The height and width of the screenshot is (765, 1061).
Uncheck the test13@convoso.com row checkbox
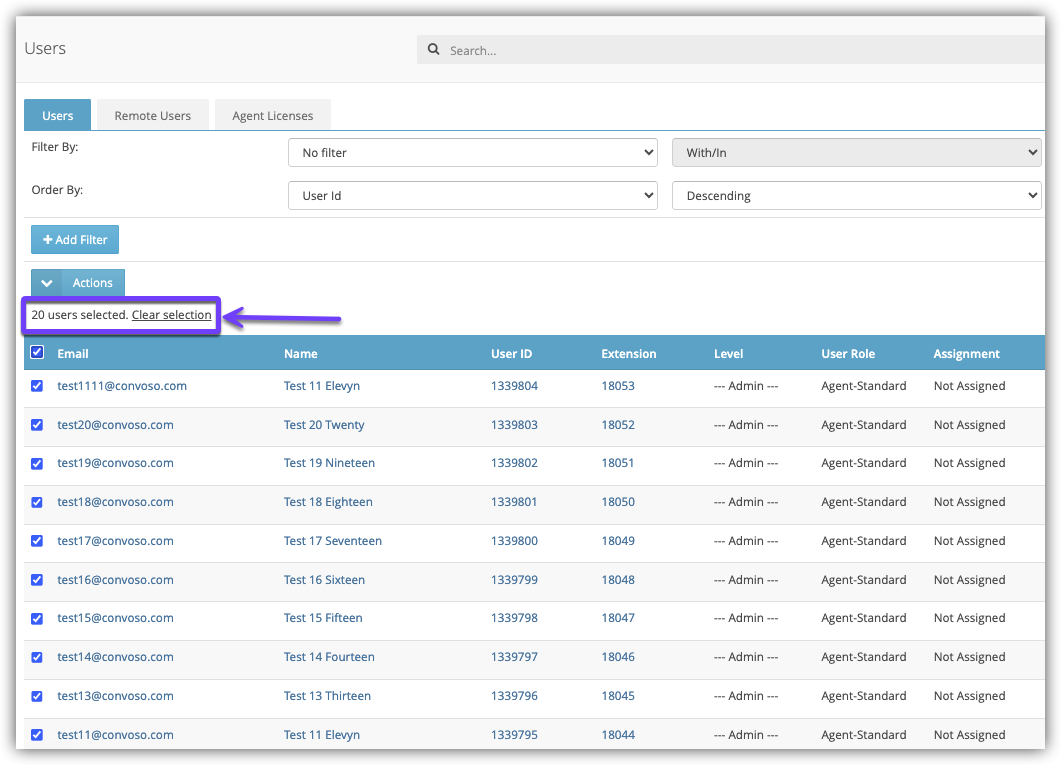coord(37,696)
